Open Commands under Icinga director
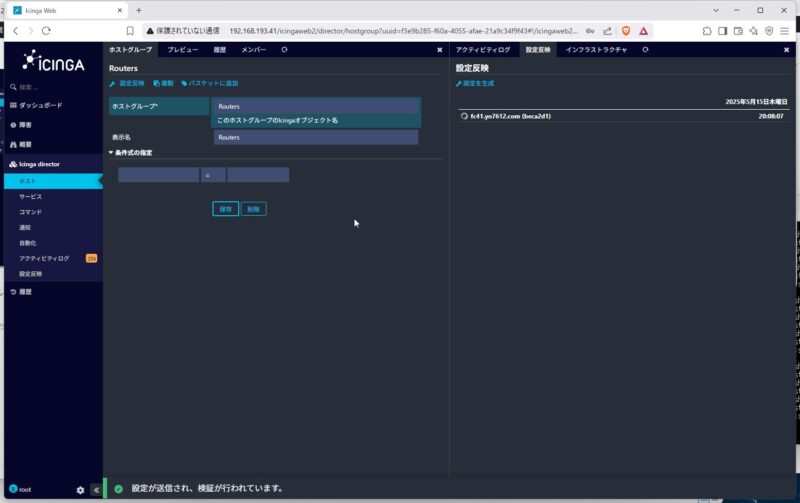The height and width of the screenshot is (503, 800). pos(31,212)
